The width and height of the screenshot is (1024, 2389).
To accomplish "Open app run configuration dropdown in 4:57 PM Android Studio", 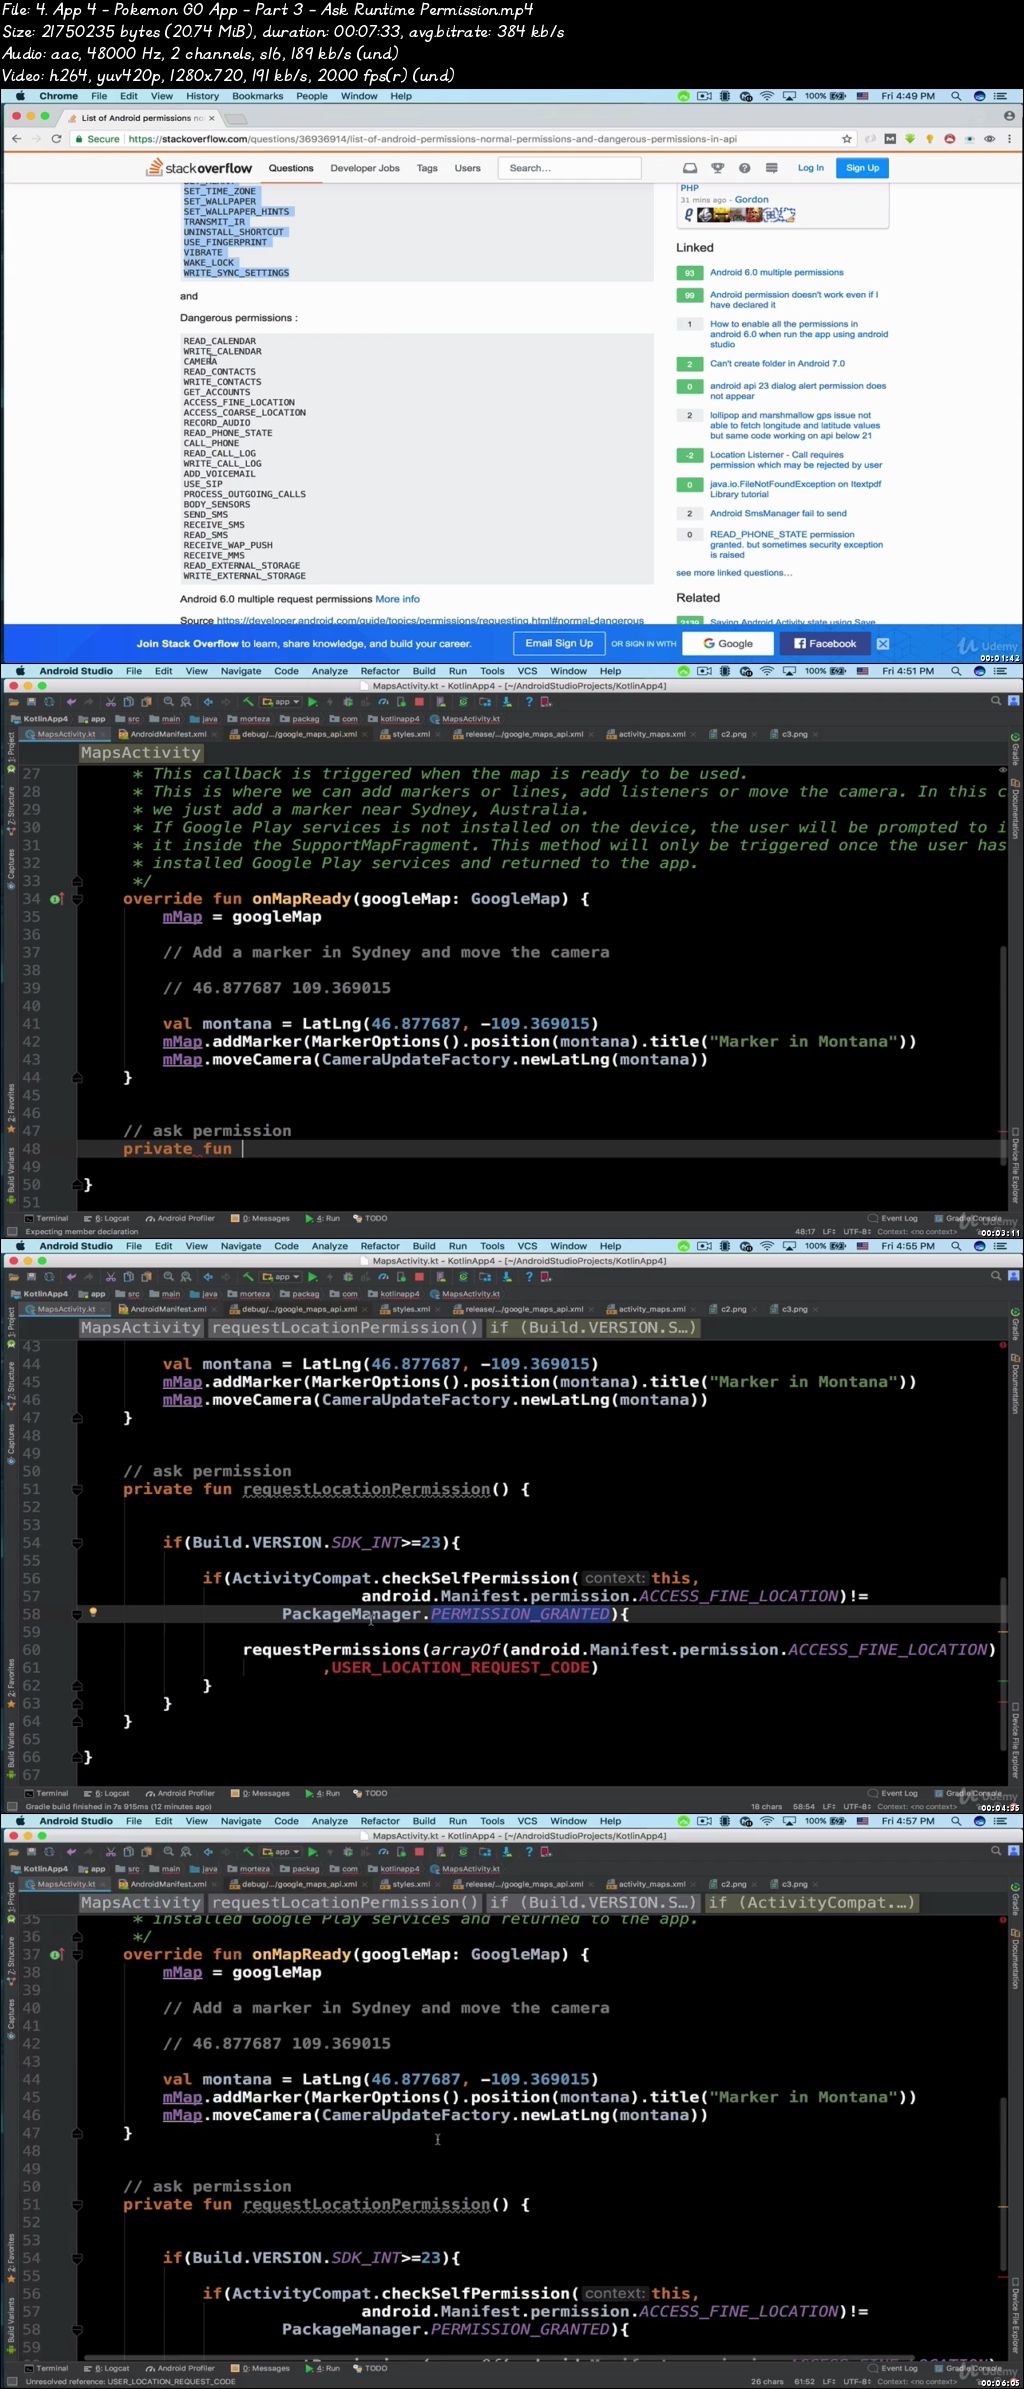I will point(282,1852).
